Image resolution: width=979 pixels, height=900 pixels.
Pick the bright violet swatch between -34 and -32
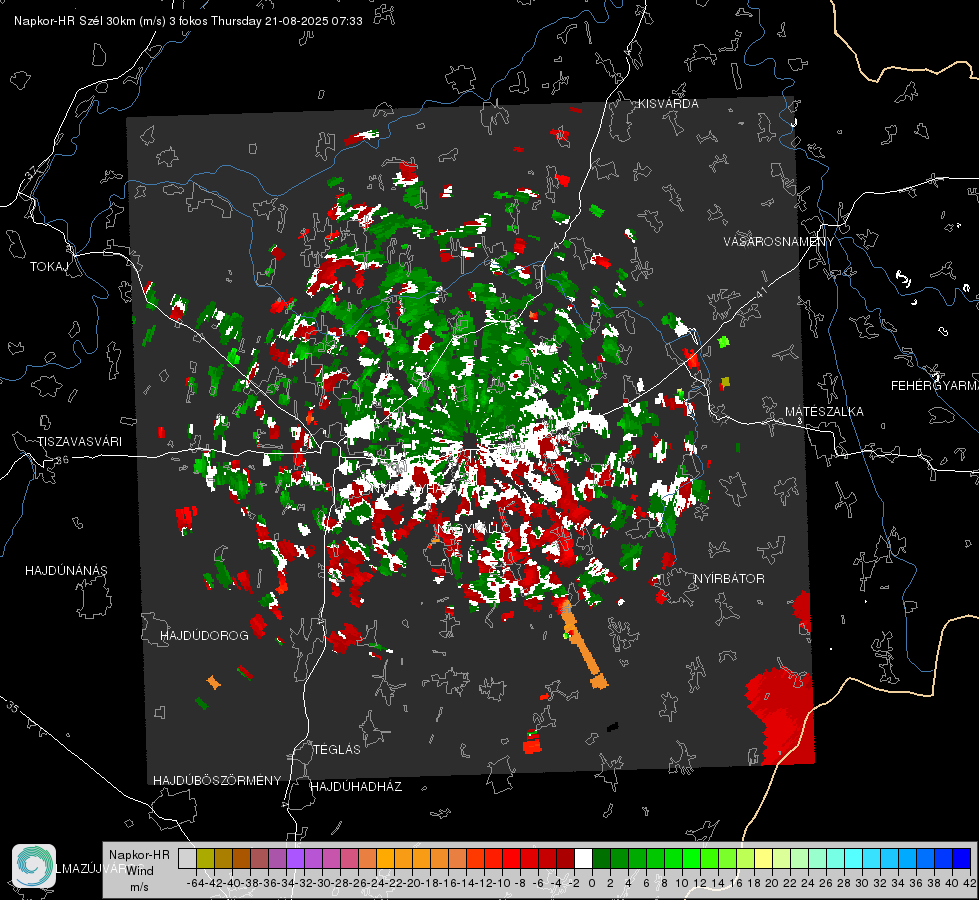pyautogui.click(x=295, y=858)
